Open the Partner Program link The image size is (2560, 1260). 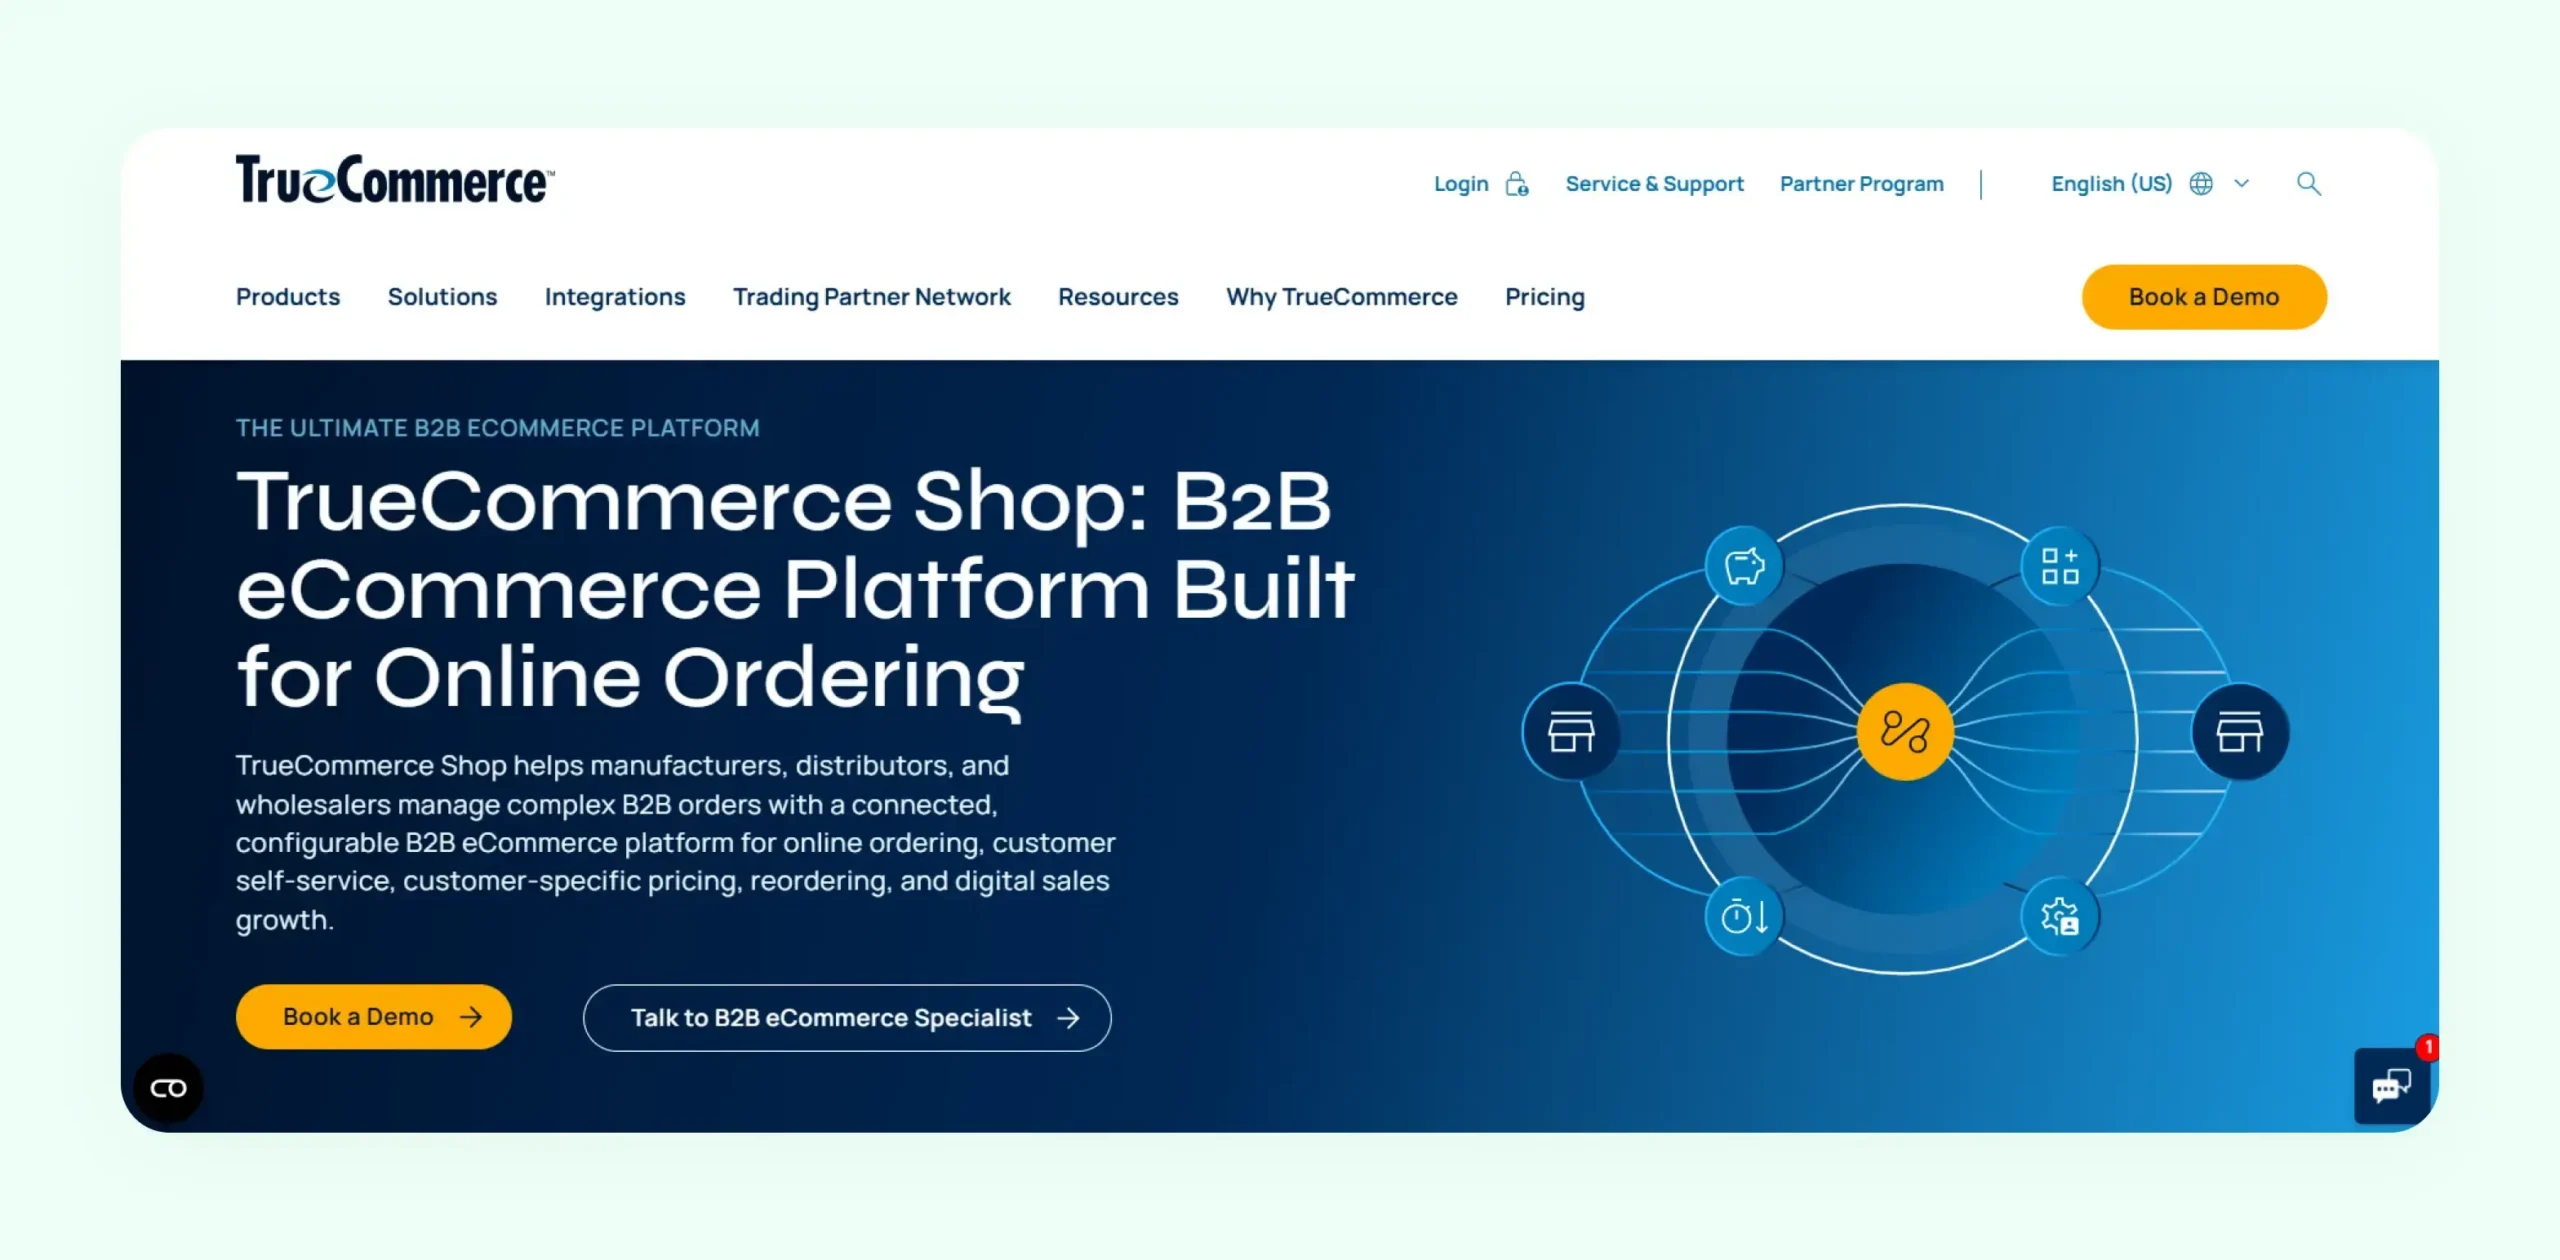1862,184
